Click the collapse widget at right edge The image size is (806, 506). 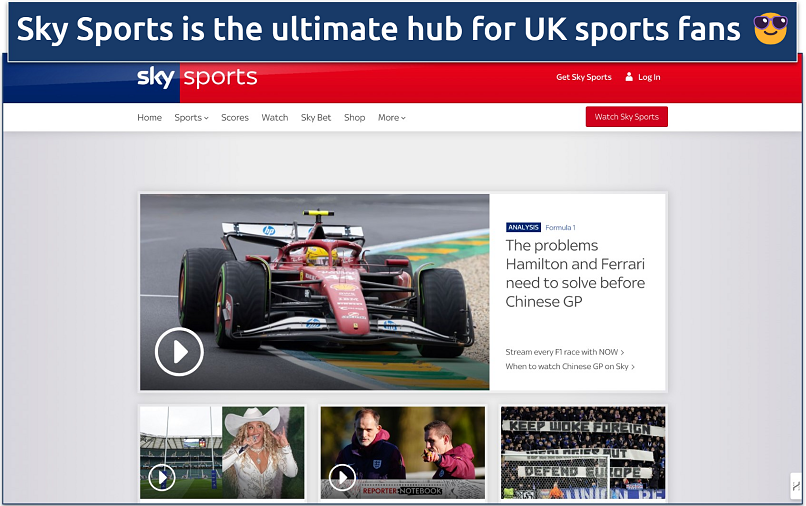(x=796, y=486)
